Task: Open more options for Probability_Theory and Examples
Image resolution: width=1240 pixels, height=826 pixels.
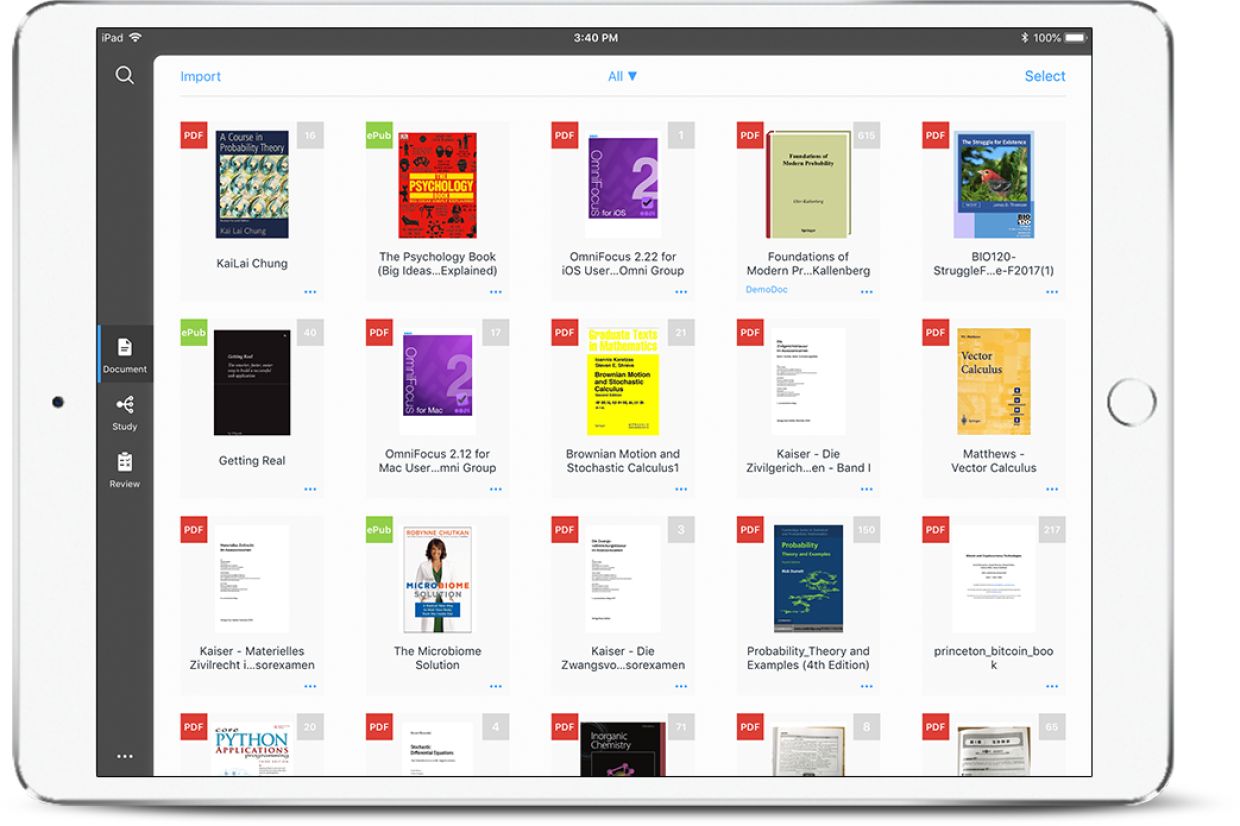Action: (866, 686)
